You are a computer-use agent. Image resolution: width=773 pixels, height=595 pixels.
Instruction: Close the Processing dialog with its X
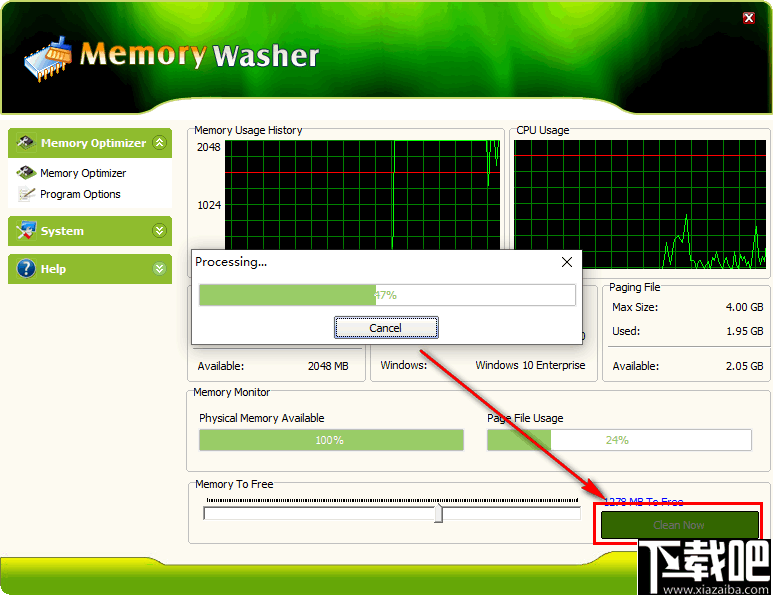[567, 262]
